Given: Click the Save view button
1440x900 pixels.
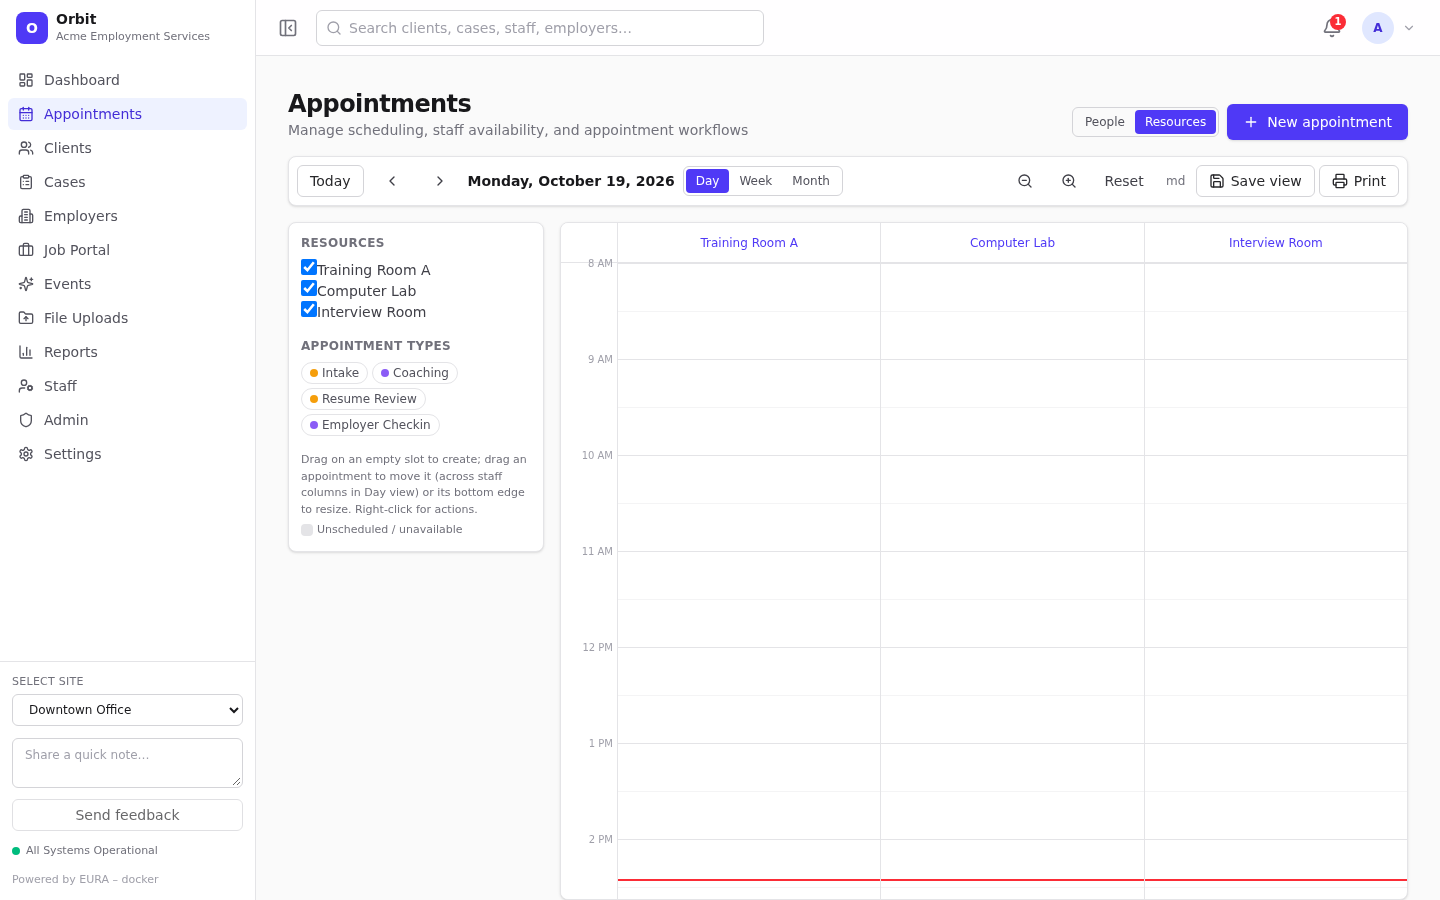Looking at the screenshot, I should [1255, 181].
